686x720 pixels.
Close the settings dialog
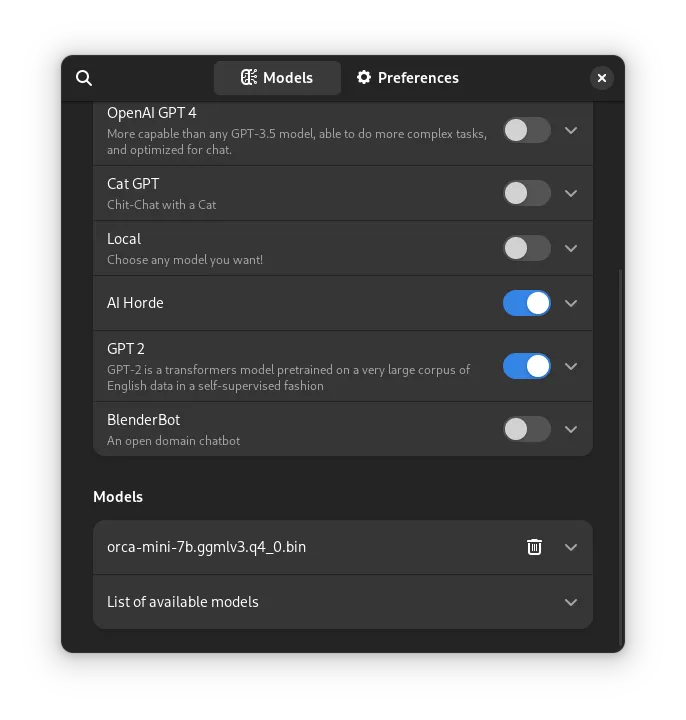point(602,78)
